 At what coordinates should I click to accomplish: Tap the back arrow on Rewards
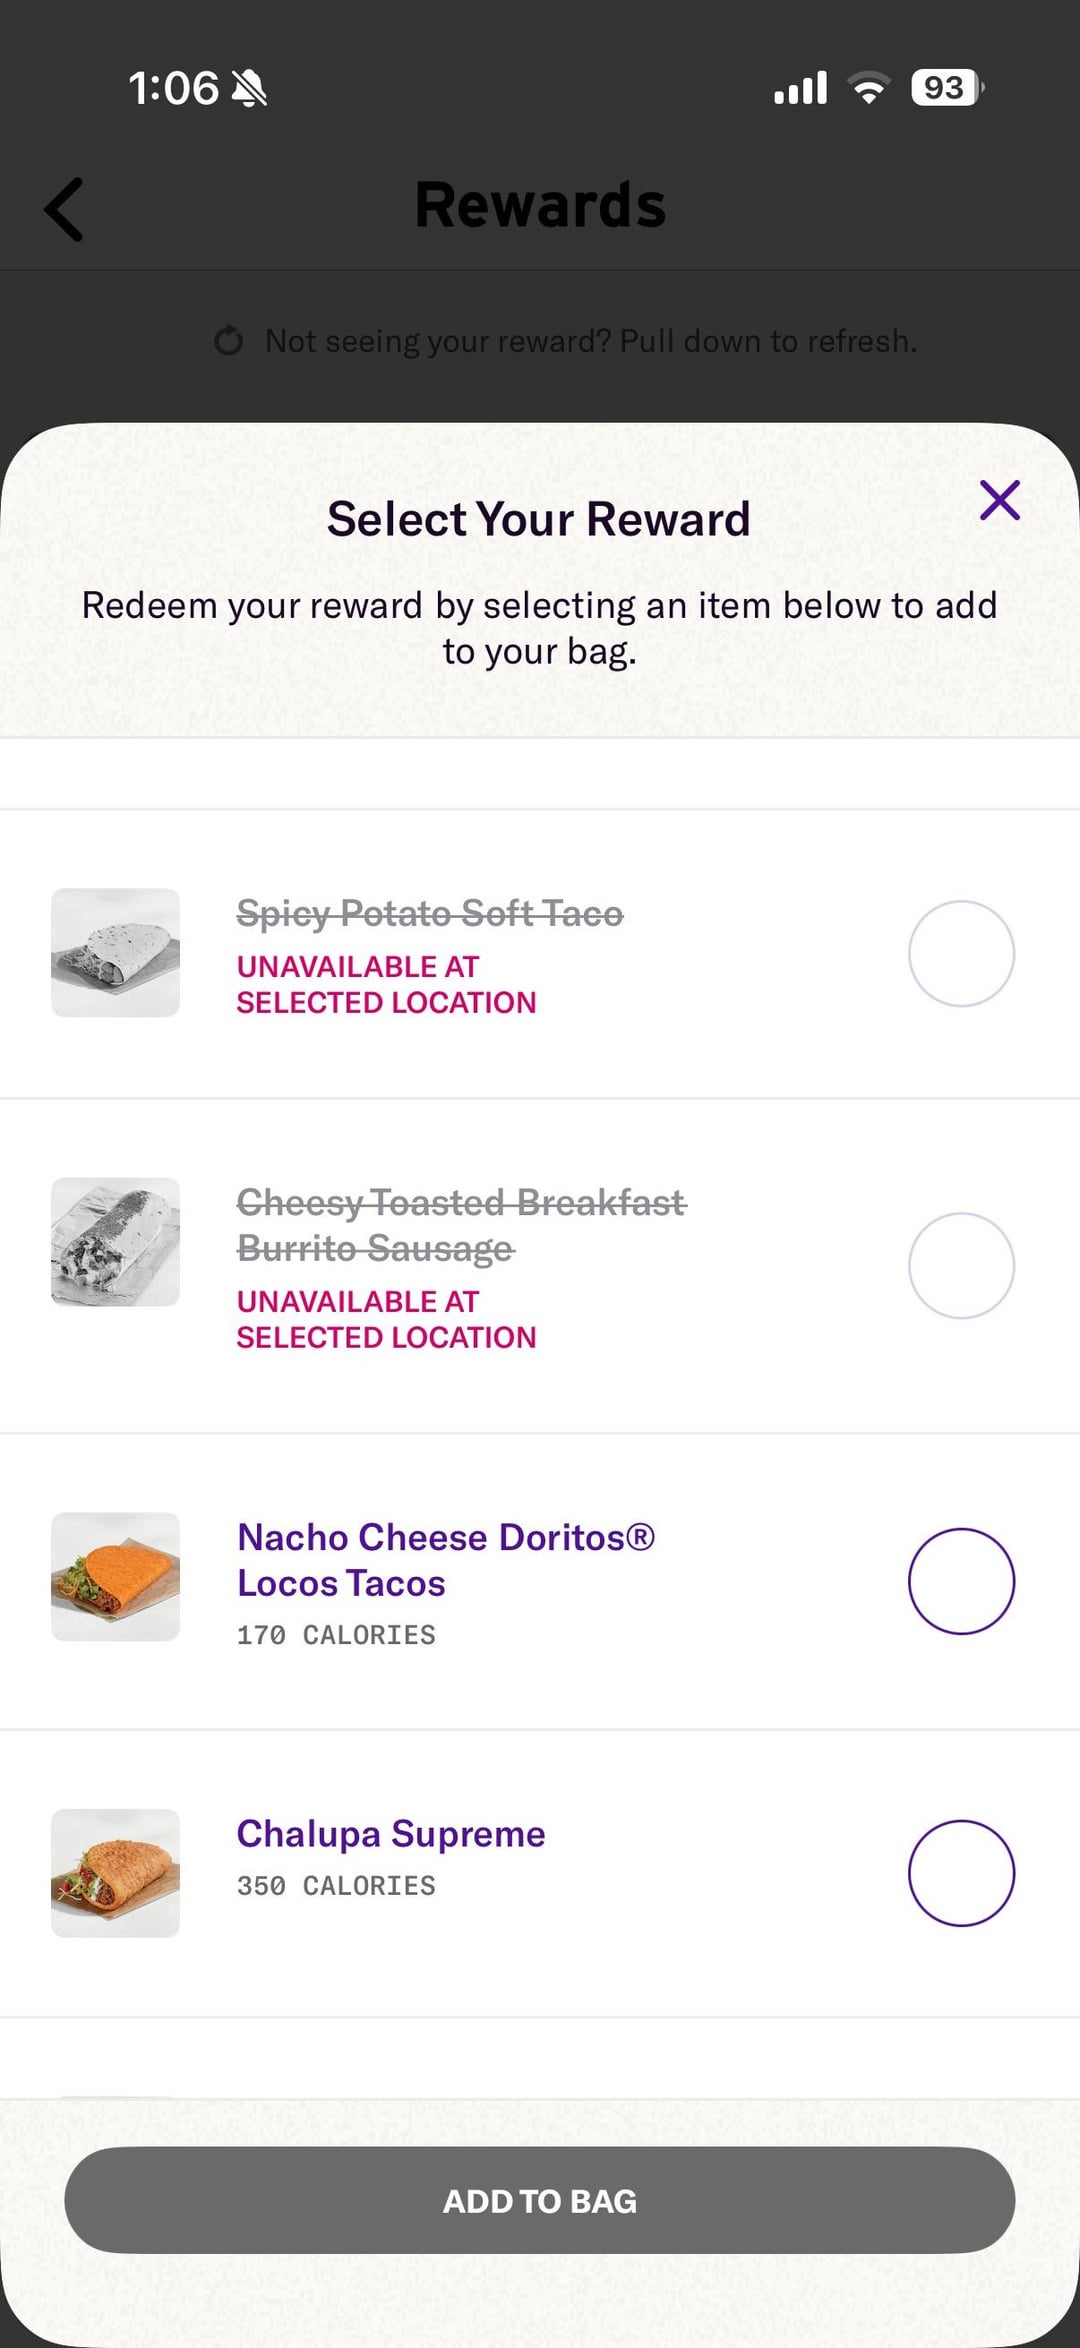click(64, 209)
